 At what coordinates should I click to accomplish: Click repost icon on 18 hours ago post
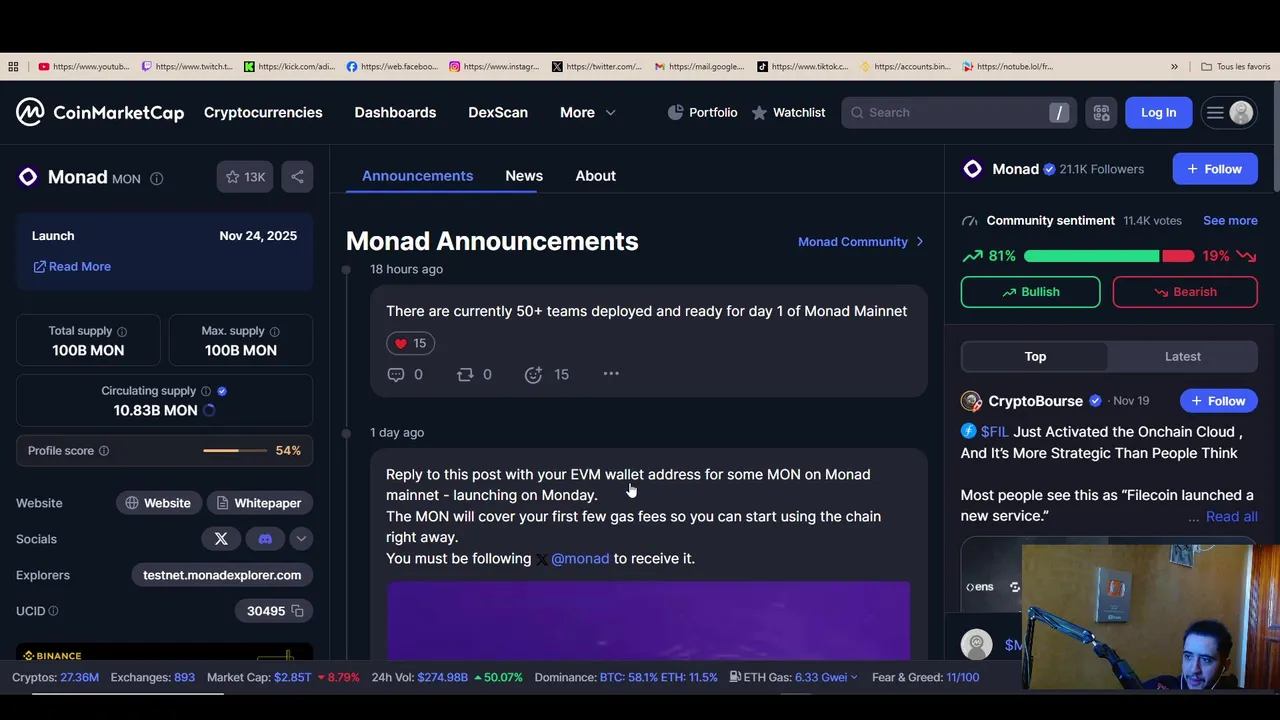(x=465, y=374)
